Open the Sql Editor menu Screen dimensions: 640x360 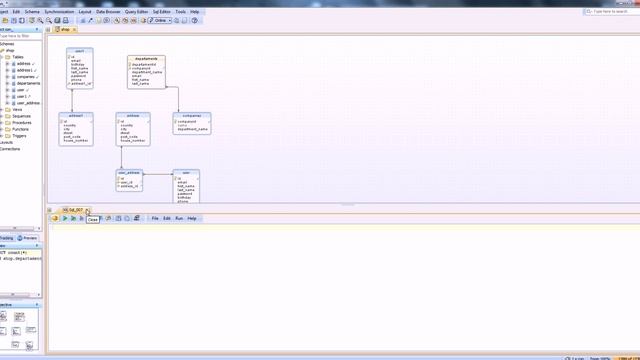[162, 12]
